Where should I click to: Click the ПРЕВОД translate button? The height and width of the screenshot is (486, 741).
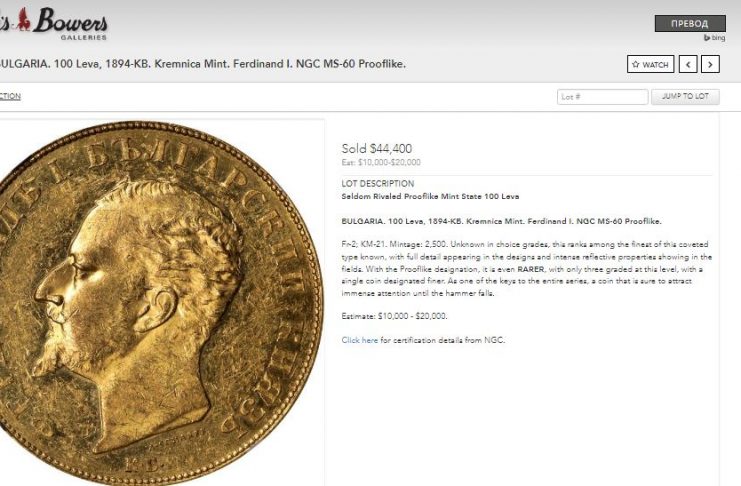(690, 24)
